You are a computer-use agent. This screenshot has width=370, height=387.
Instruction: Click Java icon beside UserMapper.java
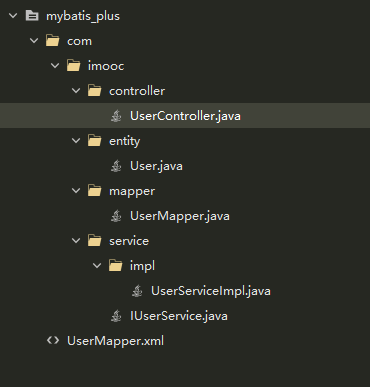point(116,216)
